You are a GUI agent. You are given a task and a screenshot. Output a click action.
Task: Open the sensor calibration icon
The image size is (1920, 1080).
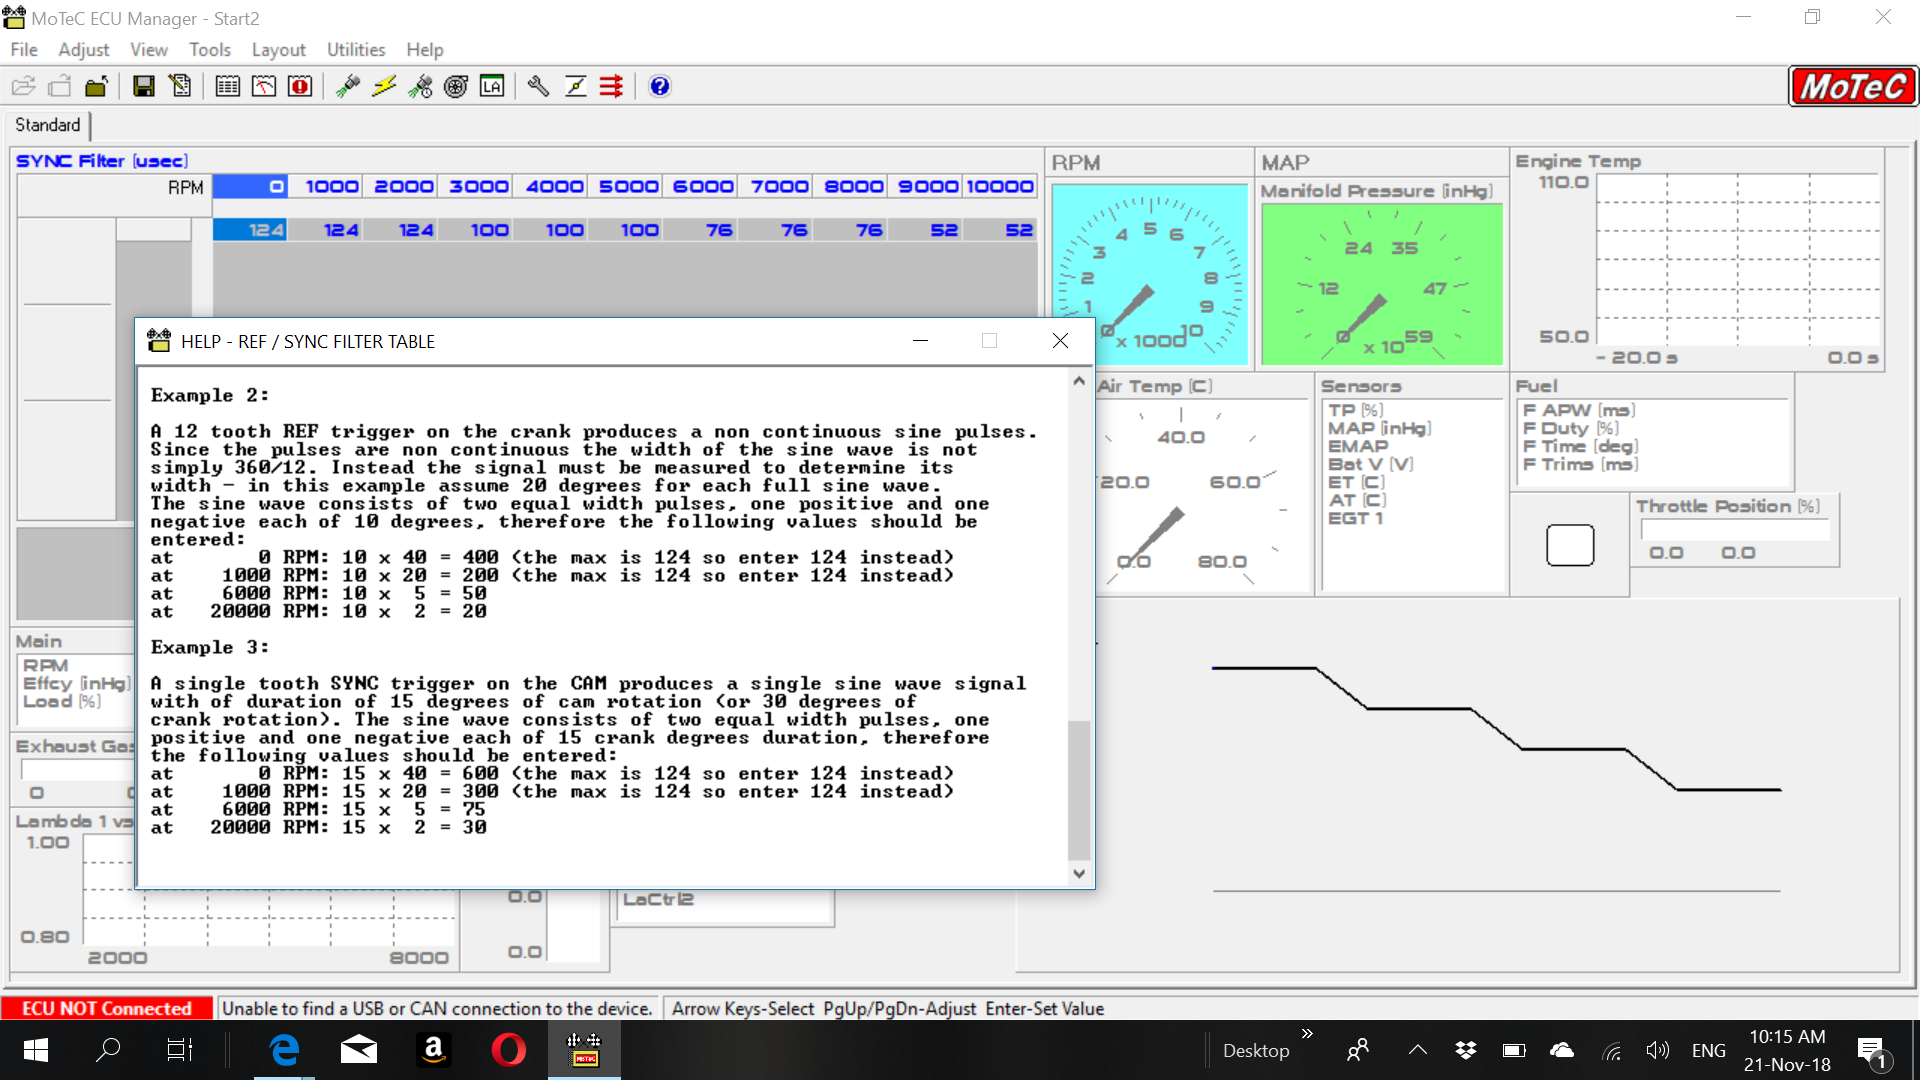coord(575,86)
